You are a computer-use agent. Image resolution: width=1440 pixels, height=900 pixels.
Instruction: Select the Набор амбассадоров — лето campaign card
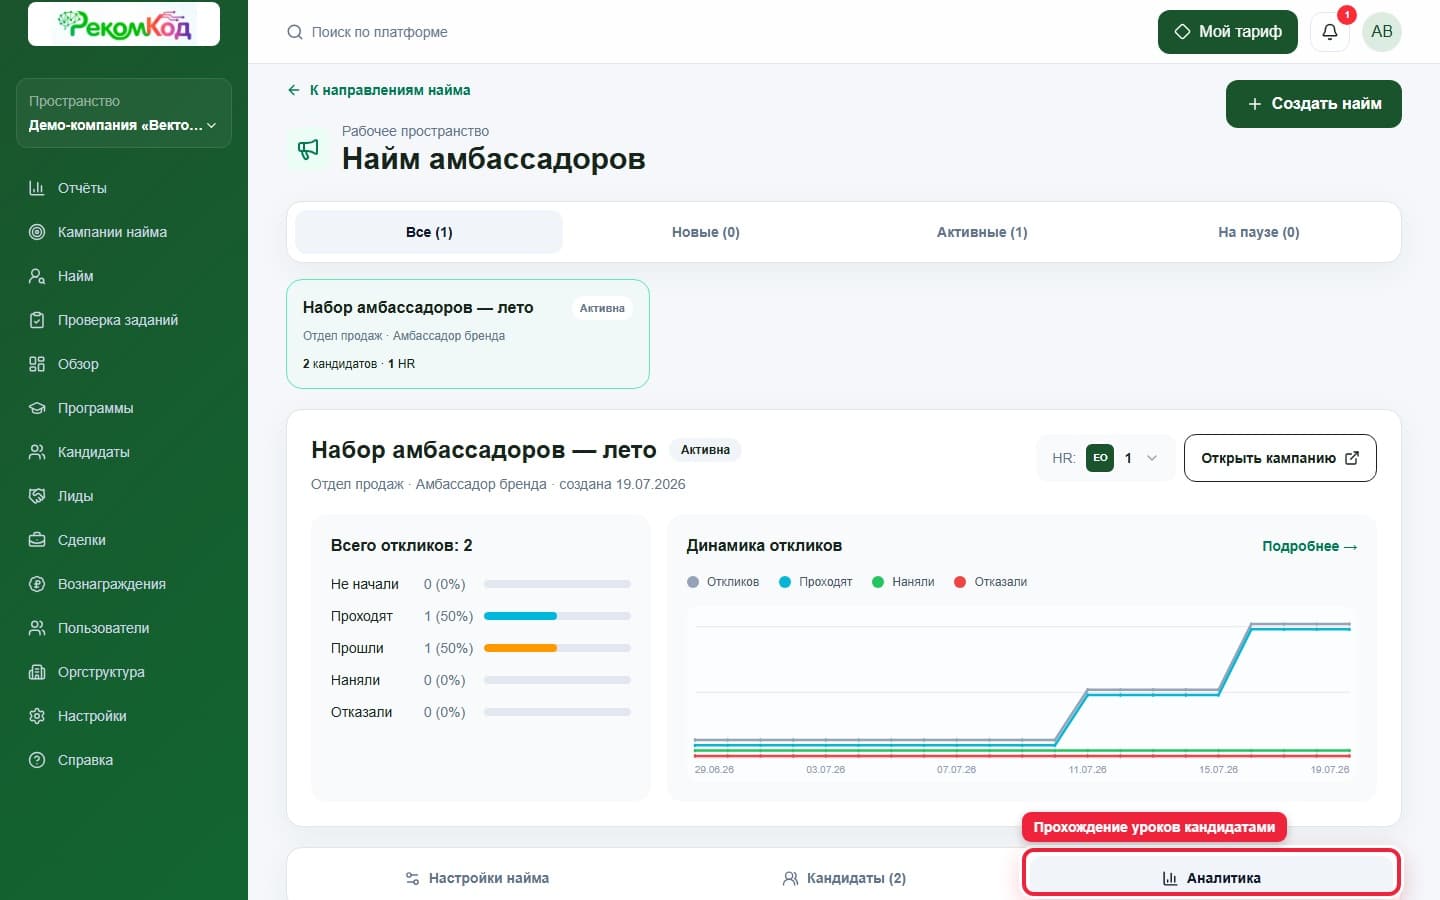click(x=468, y=334)
